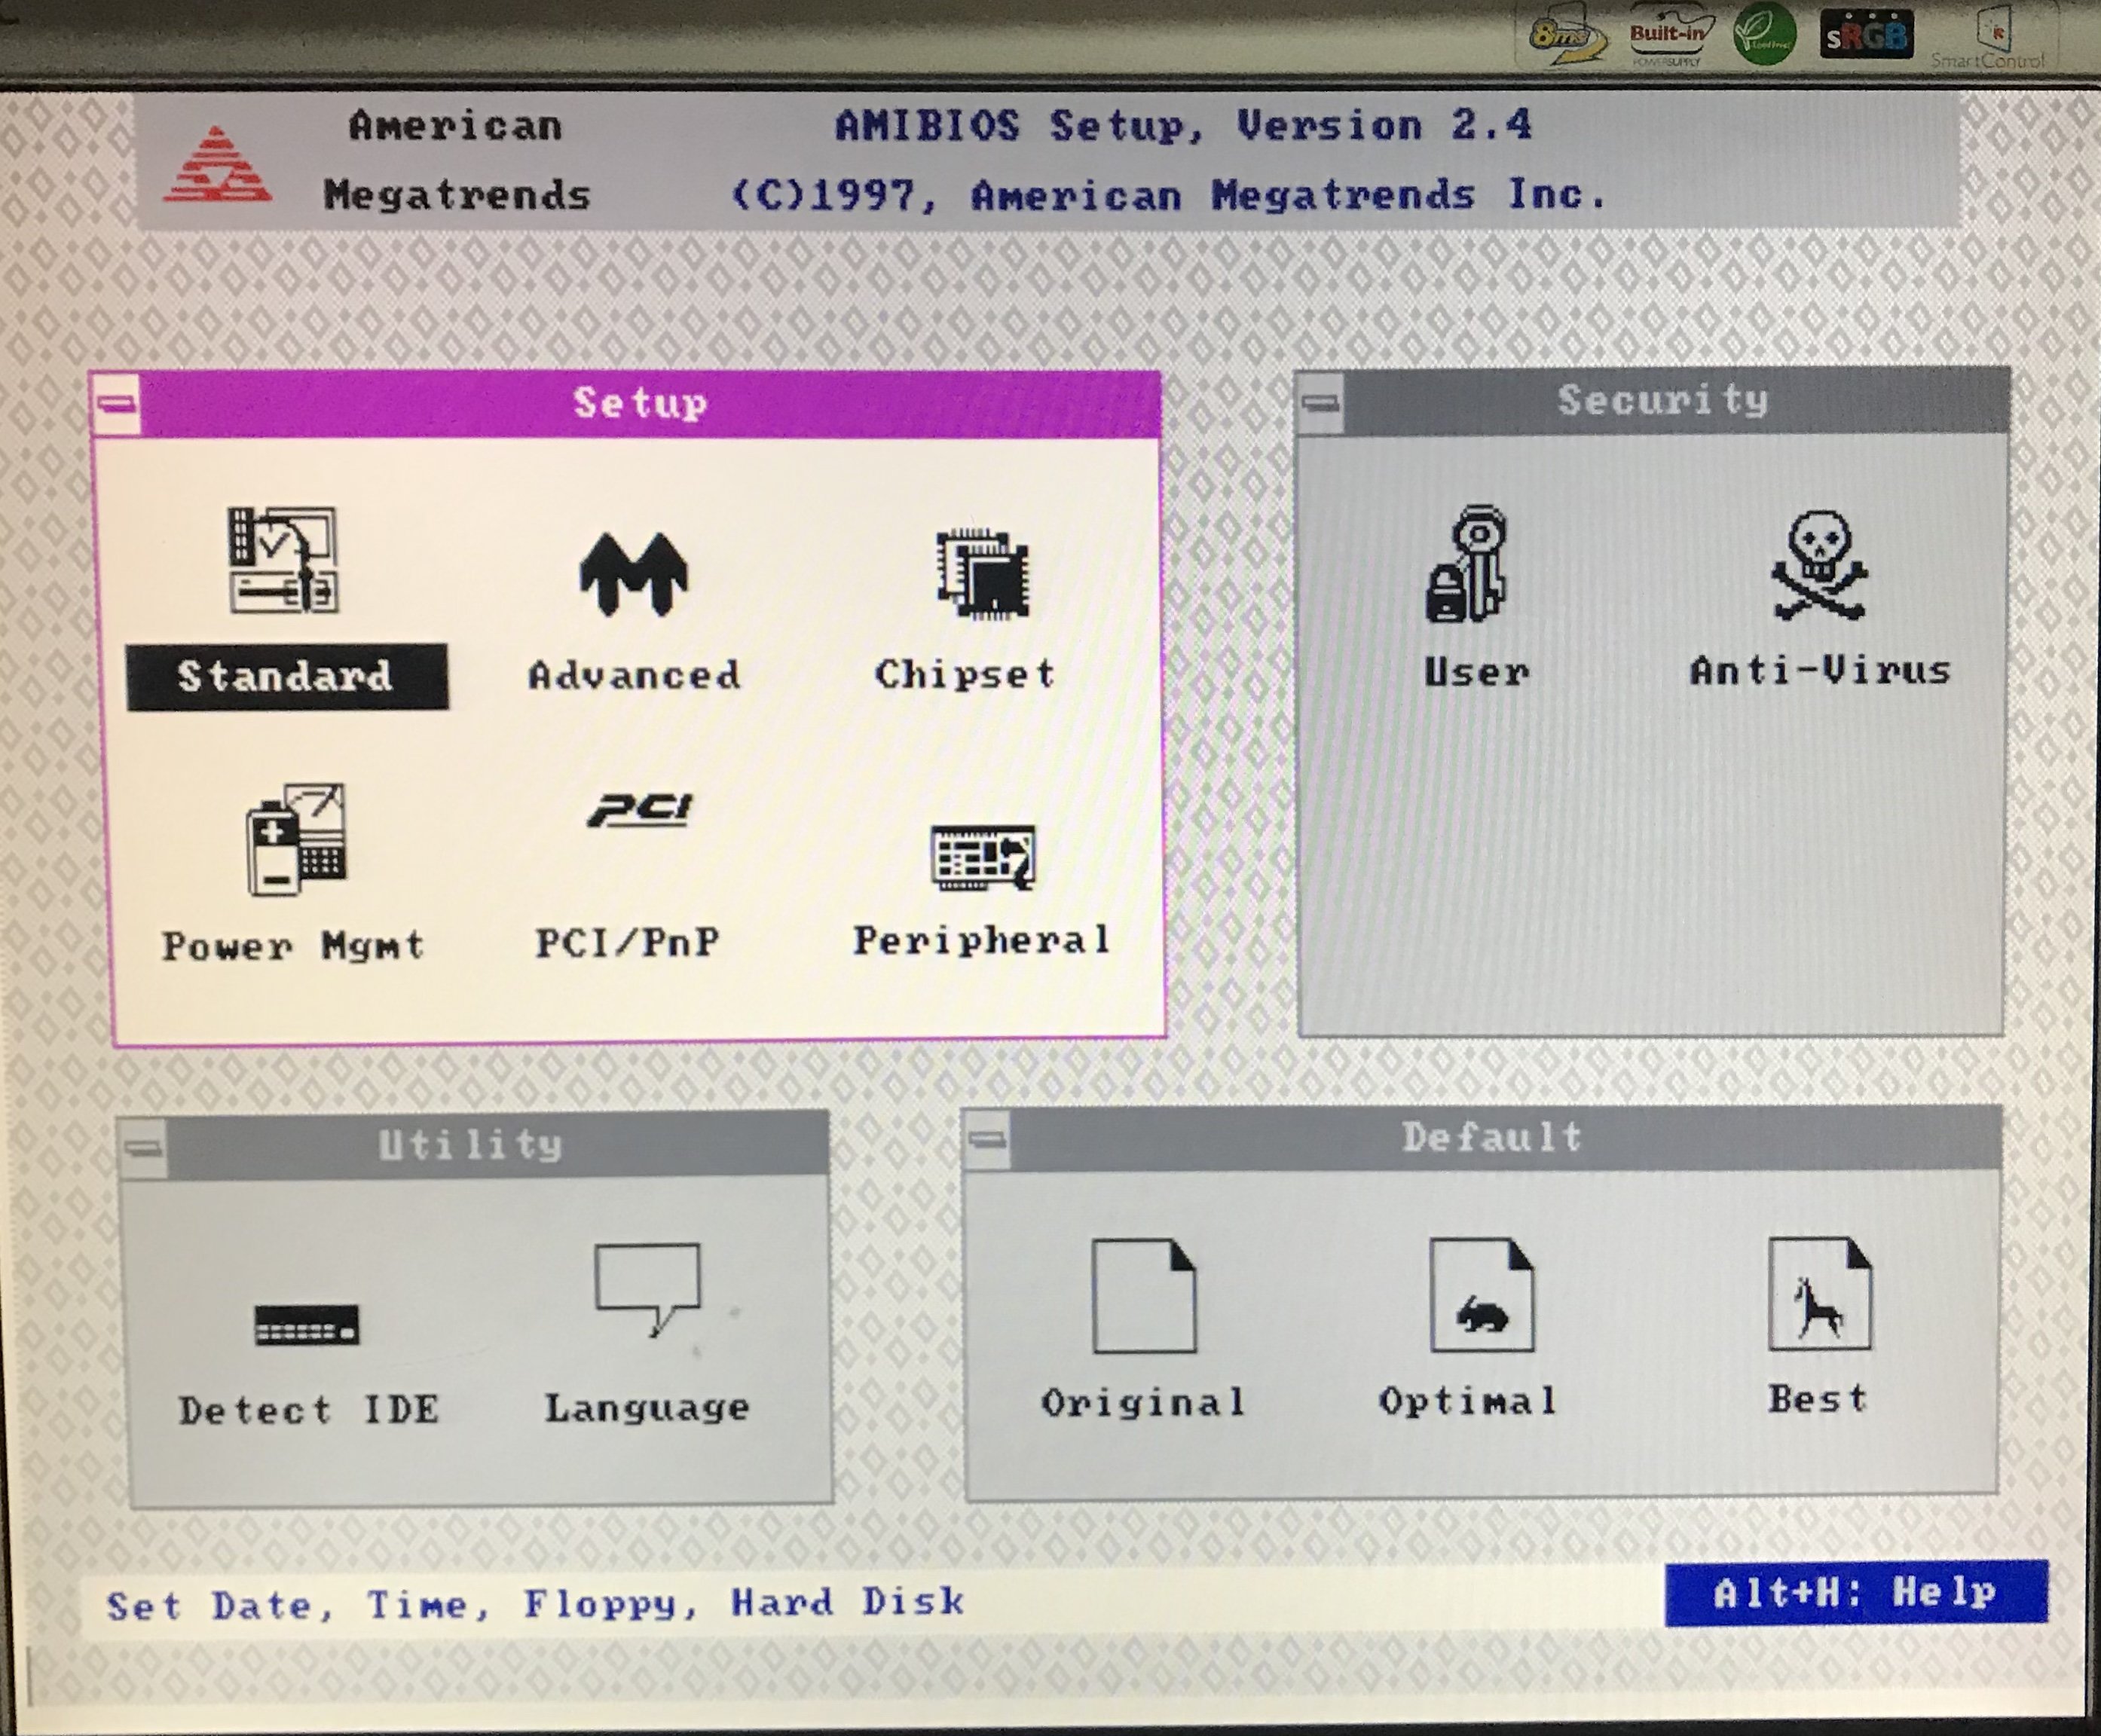This screenshot has width=2101, height=1736.
Task: Open Setup window control menu box
Action: click(x=117, y=405)
